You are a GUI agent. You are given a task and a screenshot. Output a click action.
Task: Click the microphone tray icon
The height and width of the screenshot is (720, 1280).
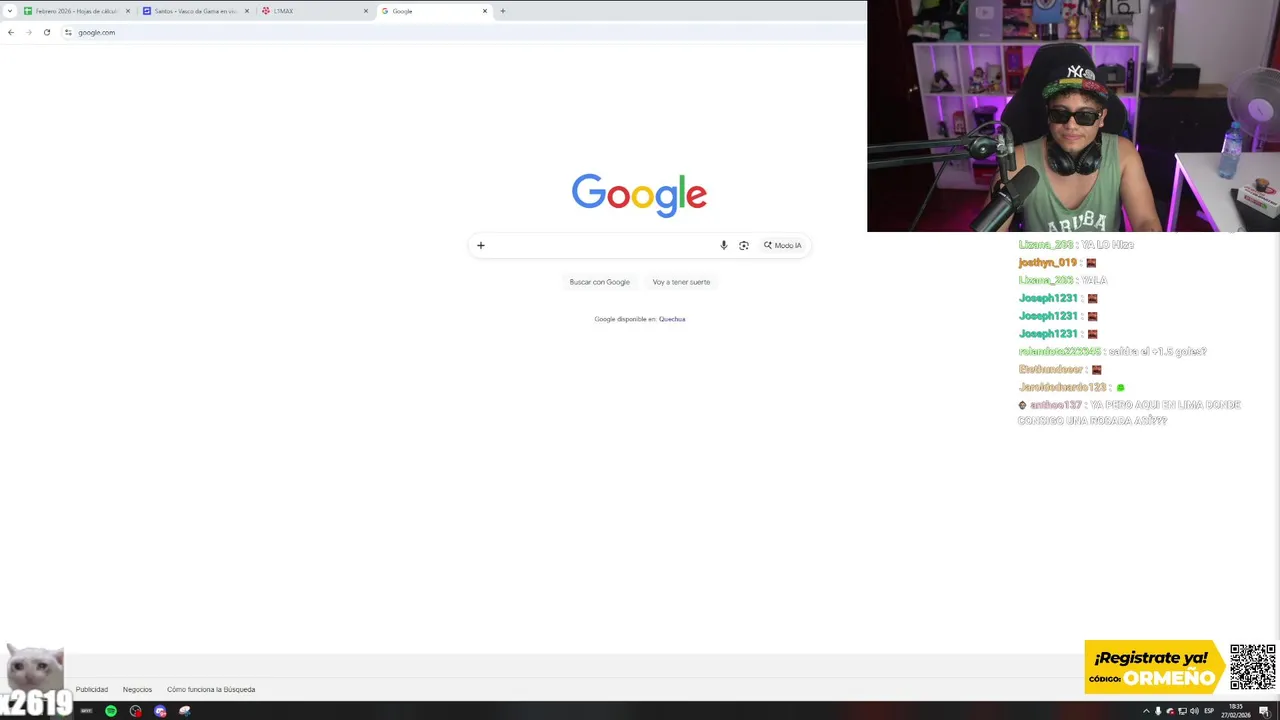[x=1158, y=711]
